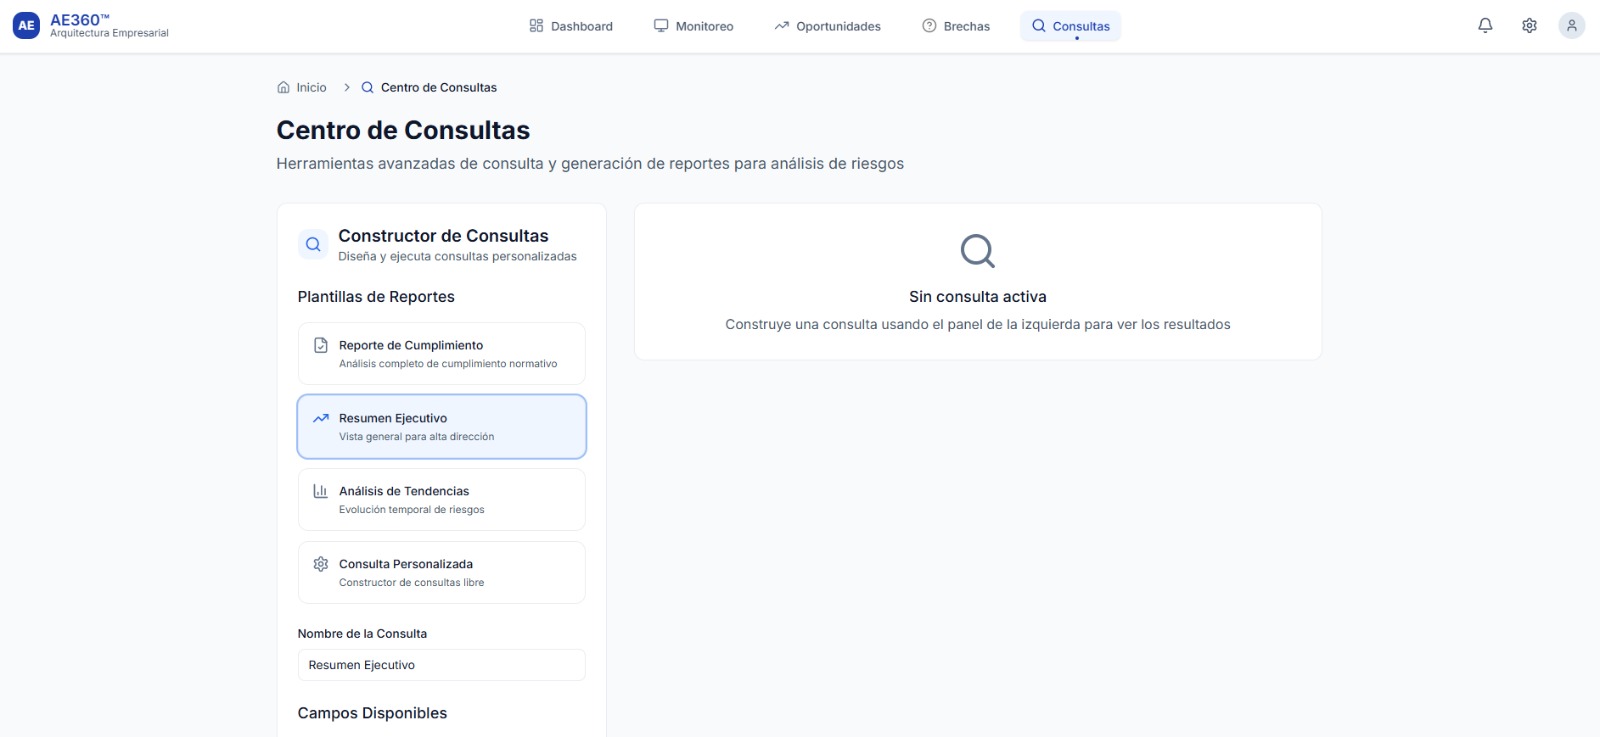Screen dimensions: 1600x737
Task: Click the Constructor de Consultas search icon
Action: point(313,245)
